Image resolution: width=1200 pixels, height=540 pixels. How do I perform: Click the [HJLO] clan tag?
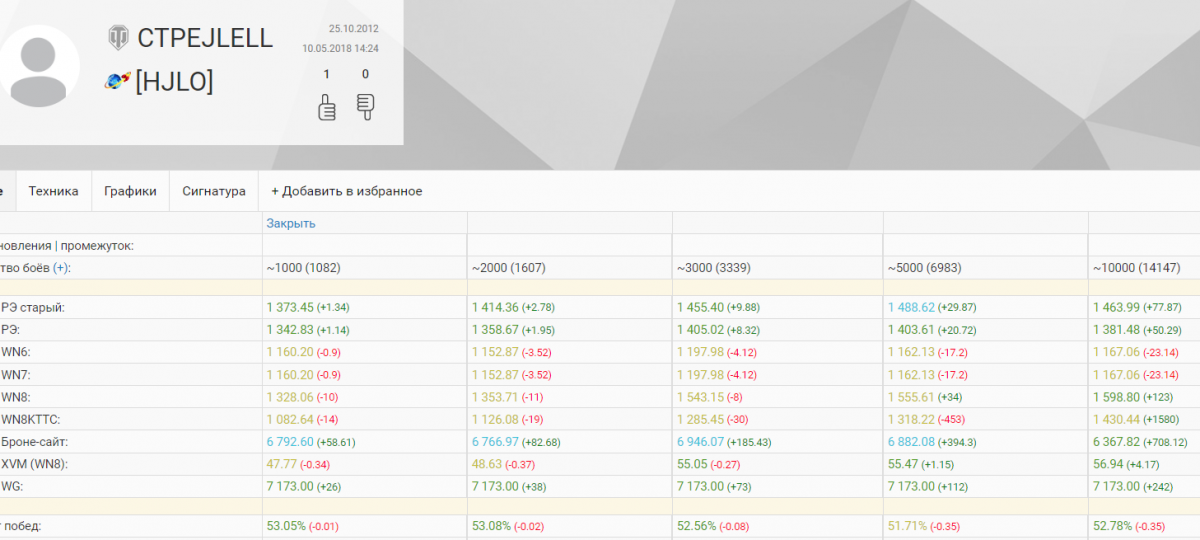click(x=174, y=82)
